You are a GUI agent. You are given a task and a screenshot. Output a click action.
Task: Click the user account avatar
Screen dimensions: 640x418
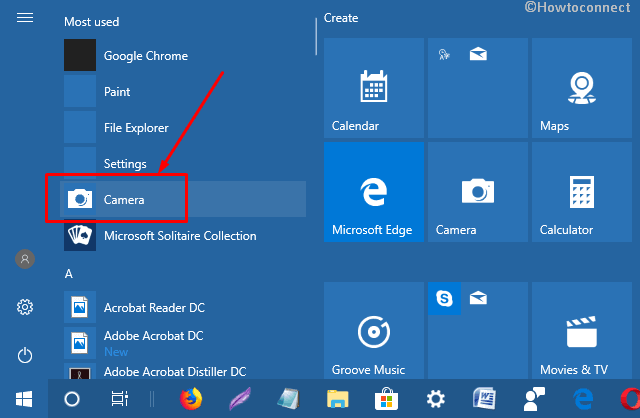(x=25, y=259)
